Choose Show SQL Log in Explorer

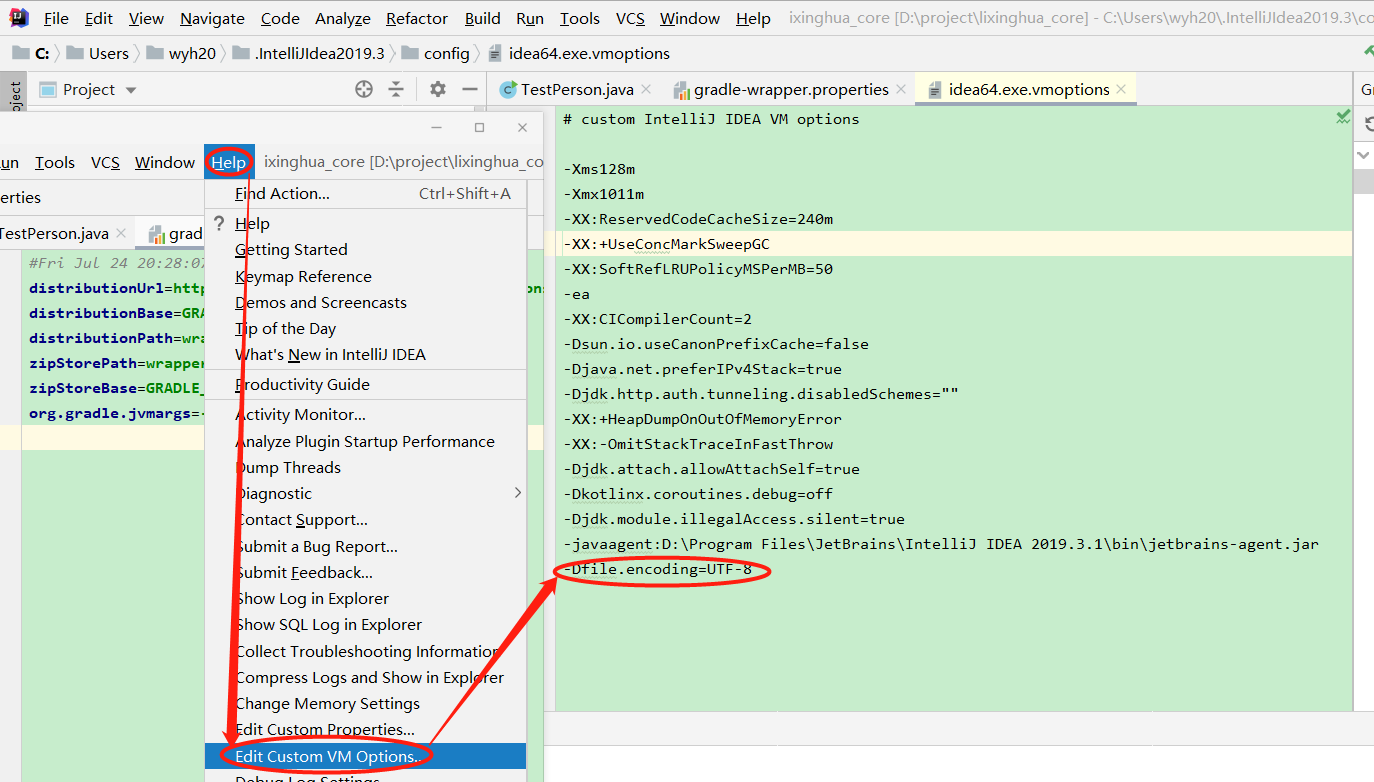[x=365, y=624]
